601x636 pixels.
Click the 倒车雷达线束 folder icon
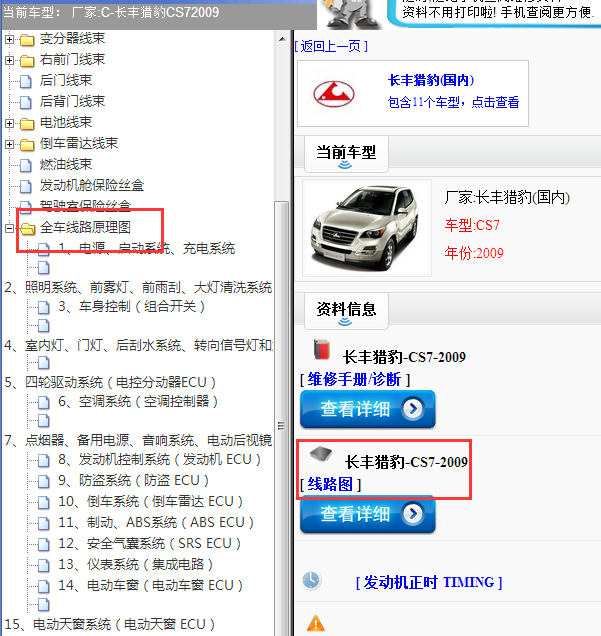(27, 145)
